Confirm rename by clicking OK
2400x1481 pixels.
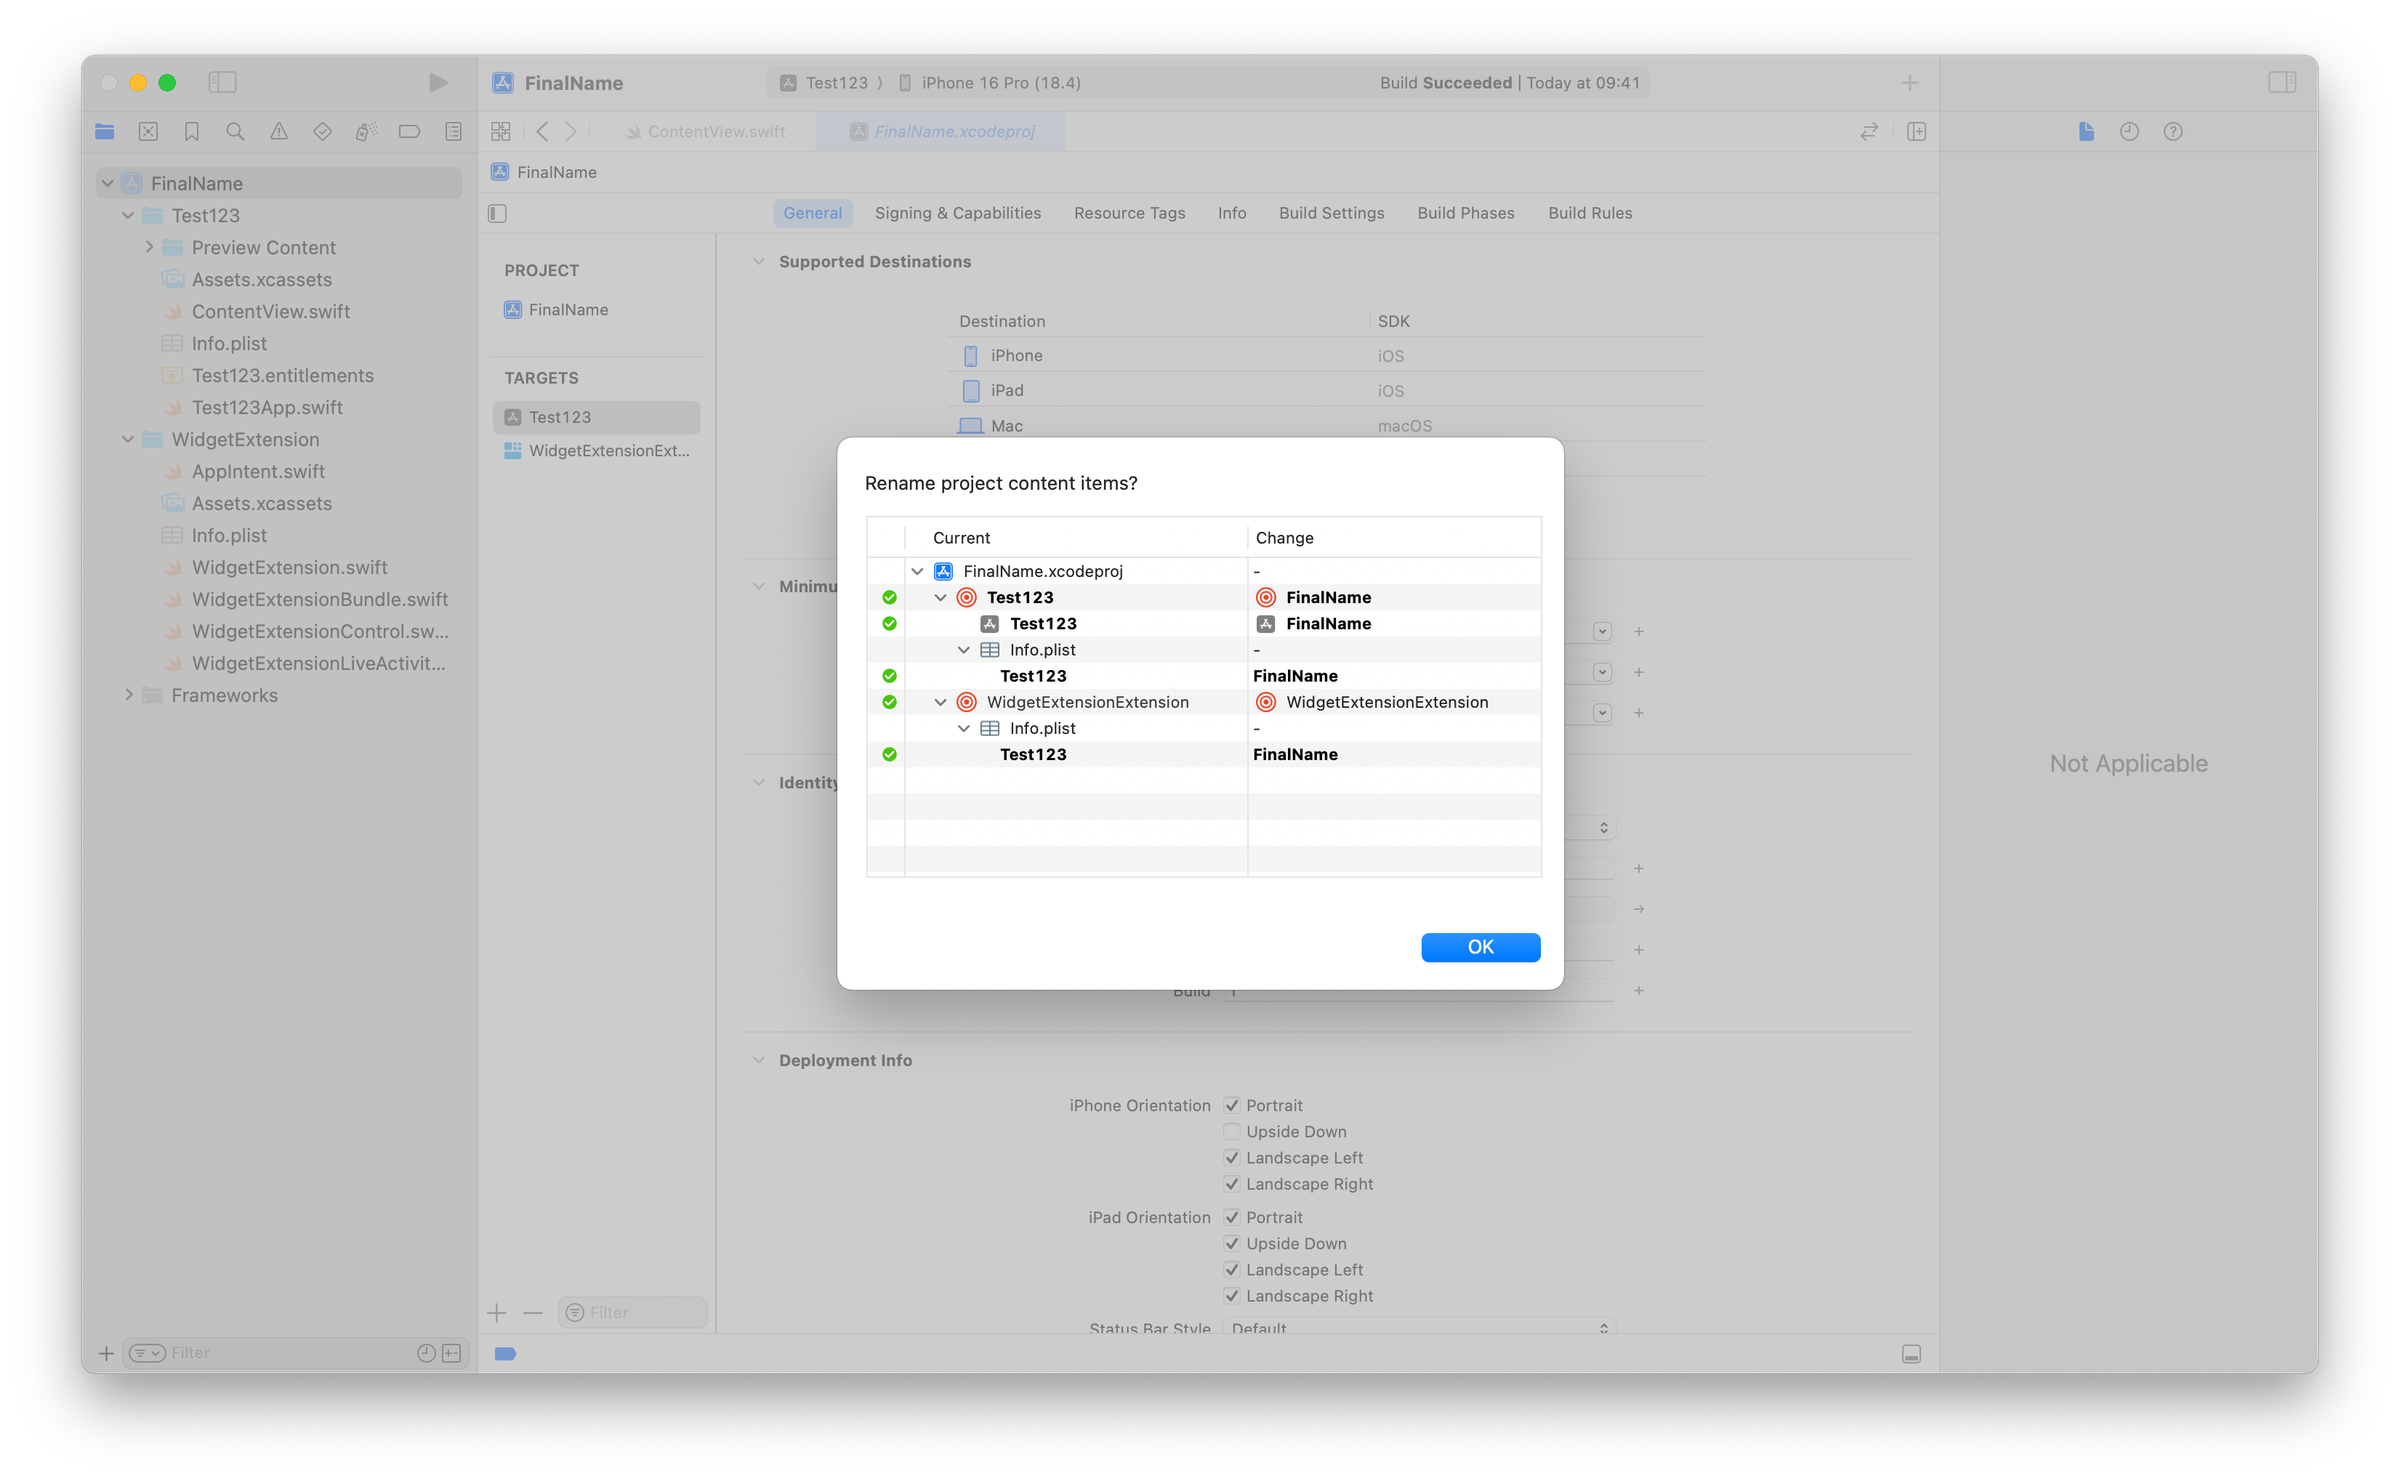point(1480,947)
